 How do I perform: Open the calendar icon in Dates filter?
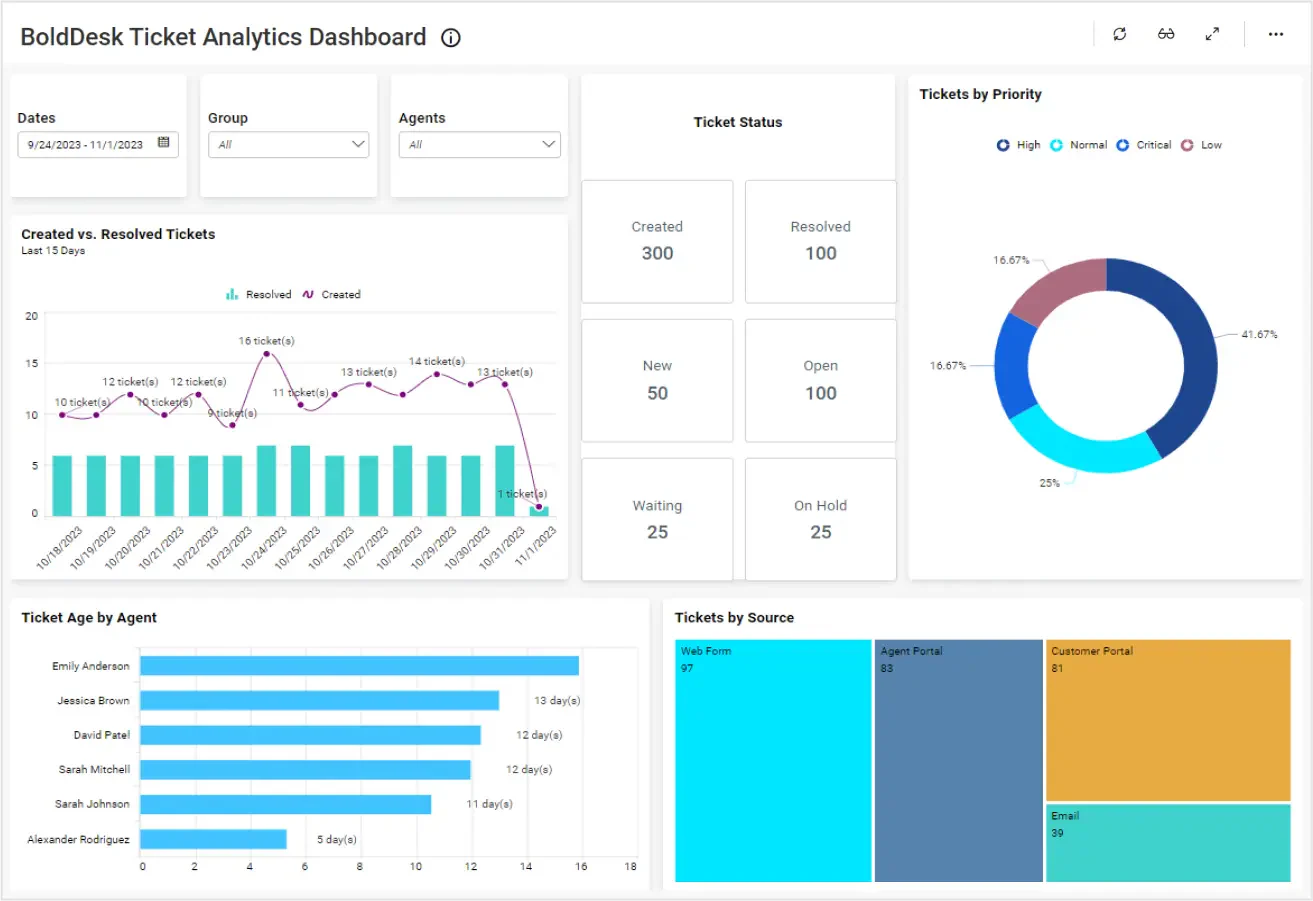[x=164, y=143]
